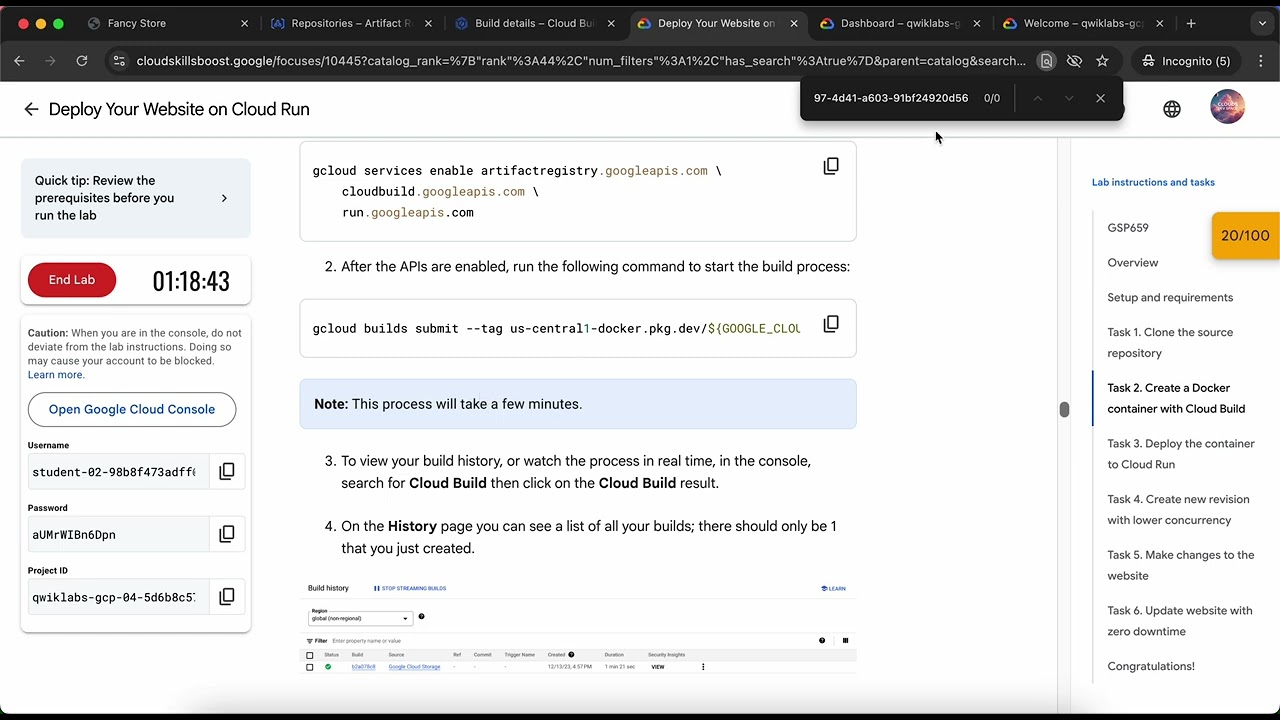Expand the Quick tip prerequisites card
The image size is (1280, 720).
[x=135, y=198]
